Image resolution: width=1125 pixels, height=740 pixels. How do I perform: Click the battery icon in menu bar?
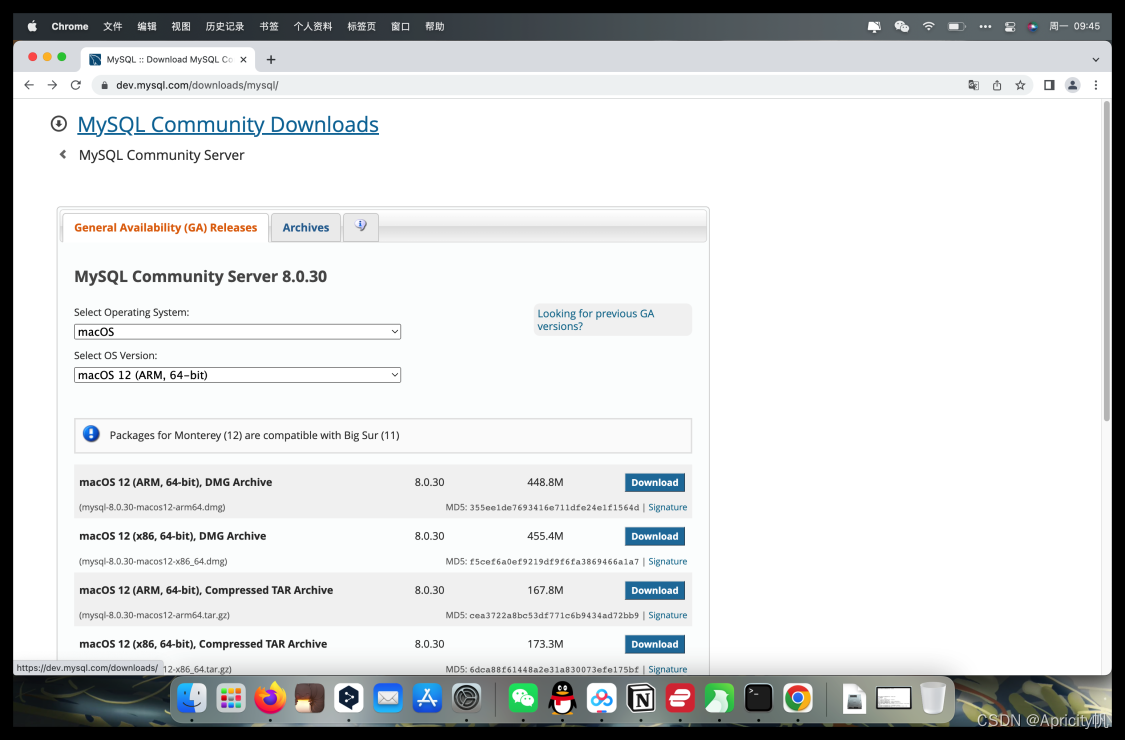point(956,27)
